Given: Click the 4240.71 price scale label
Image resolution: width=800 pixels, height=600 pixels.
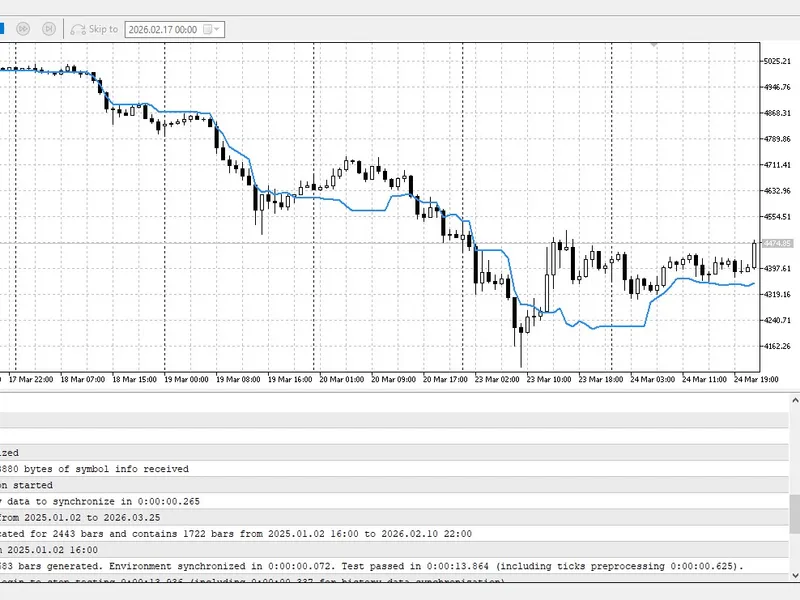Looking at the screenshot, I should 777,320.
